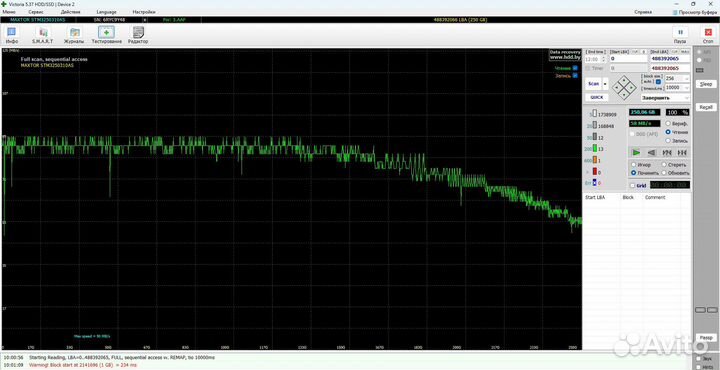Click the Comment column header

point(655,197)
